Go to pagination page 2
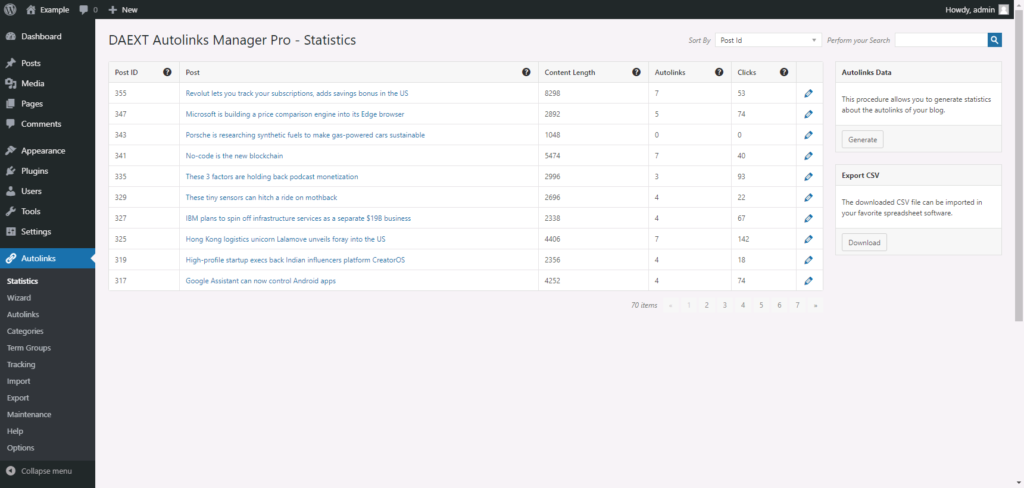The image size is (1024, 488). click(707, 305)
